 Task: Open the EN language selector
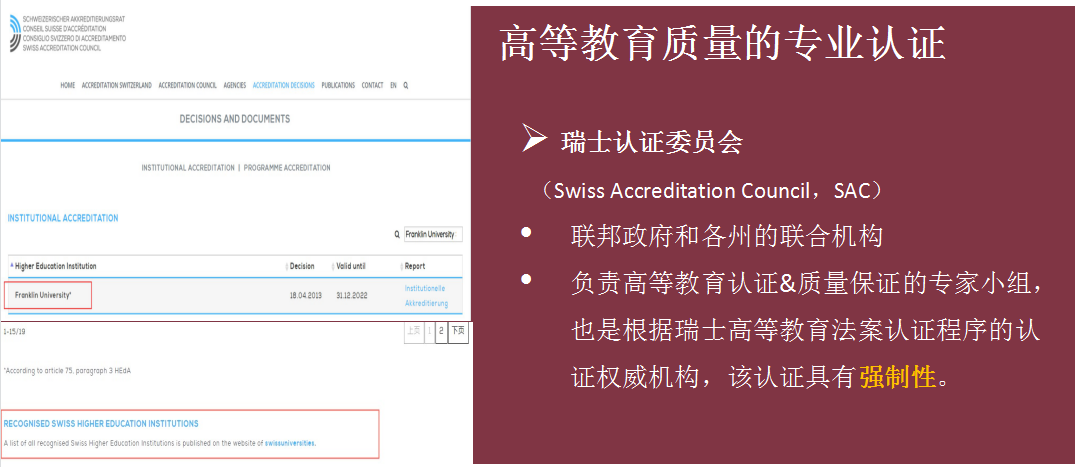(x=393, y=86)
